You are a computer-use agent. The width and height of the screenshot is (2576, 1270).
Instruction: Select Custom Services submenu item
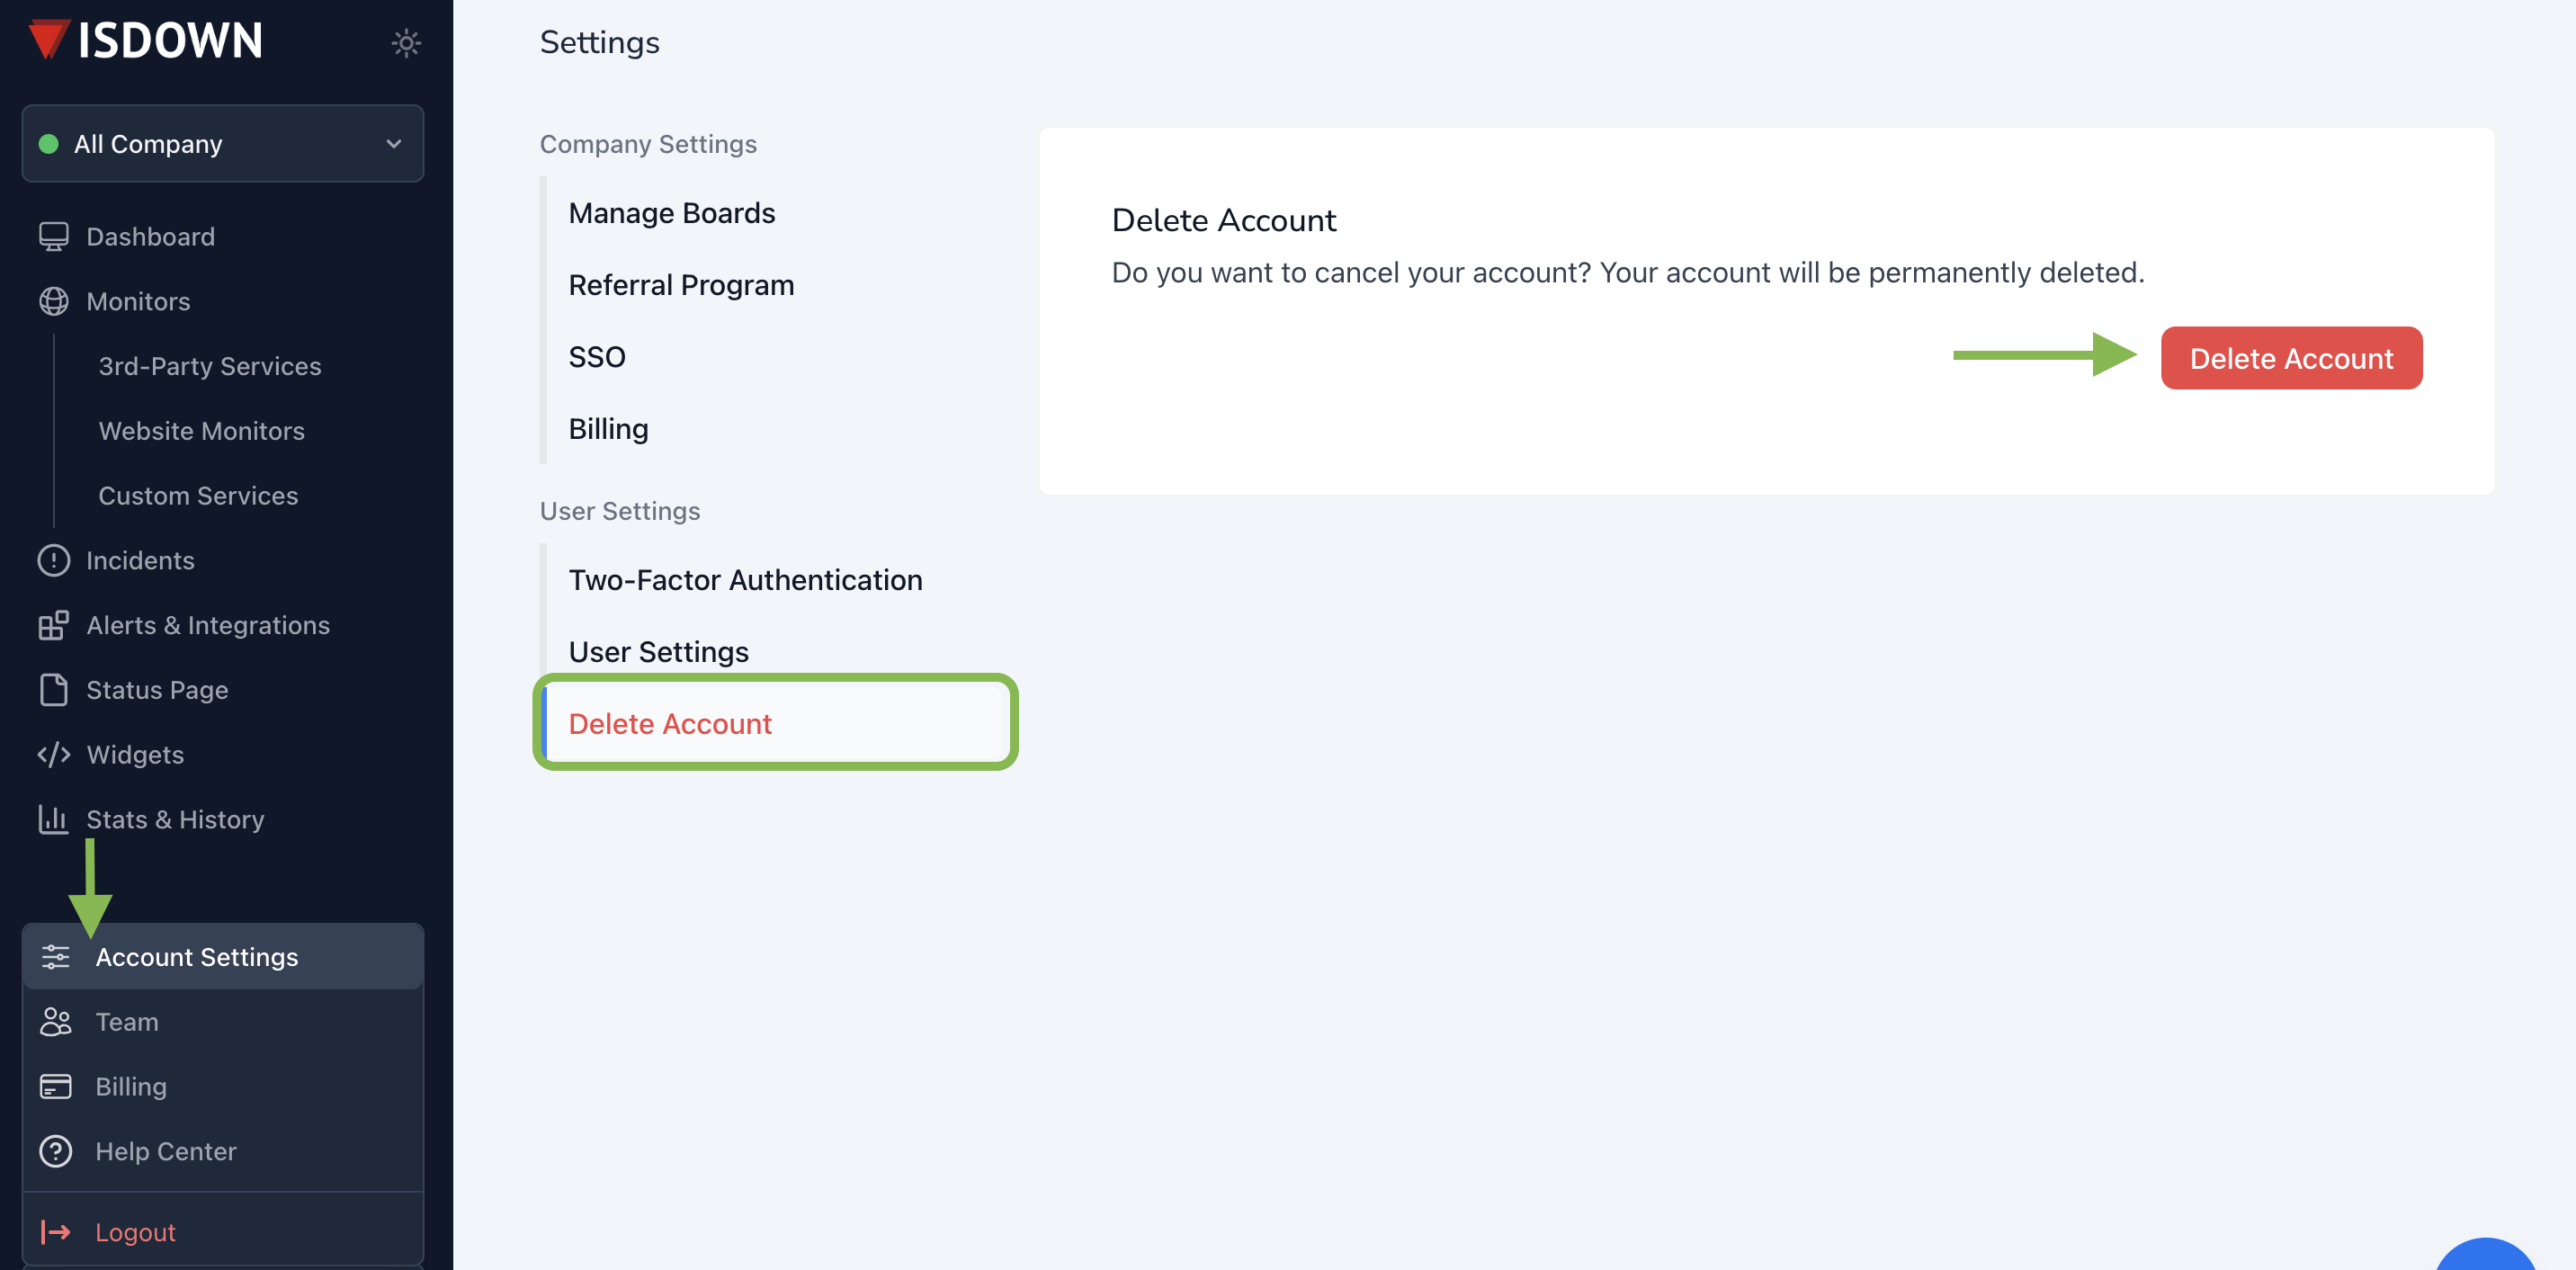(198, 496)
